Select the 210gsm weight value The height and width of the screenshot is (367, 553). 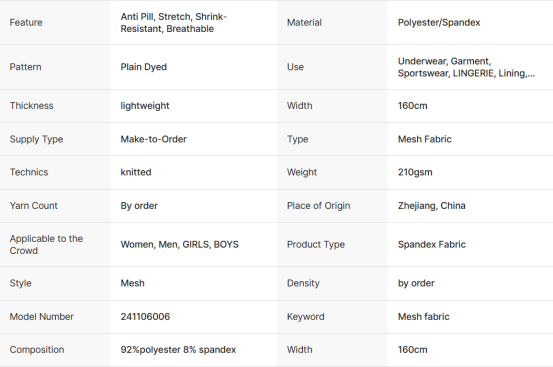tap(415, 172)
